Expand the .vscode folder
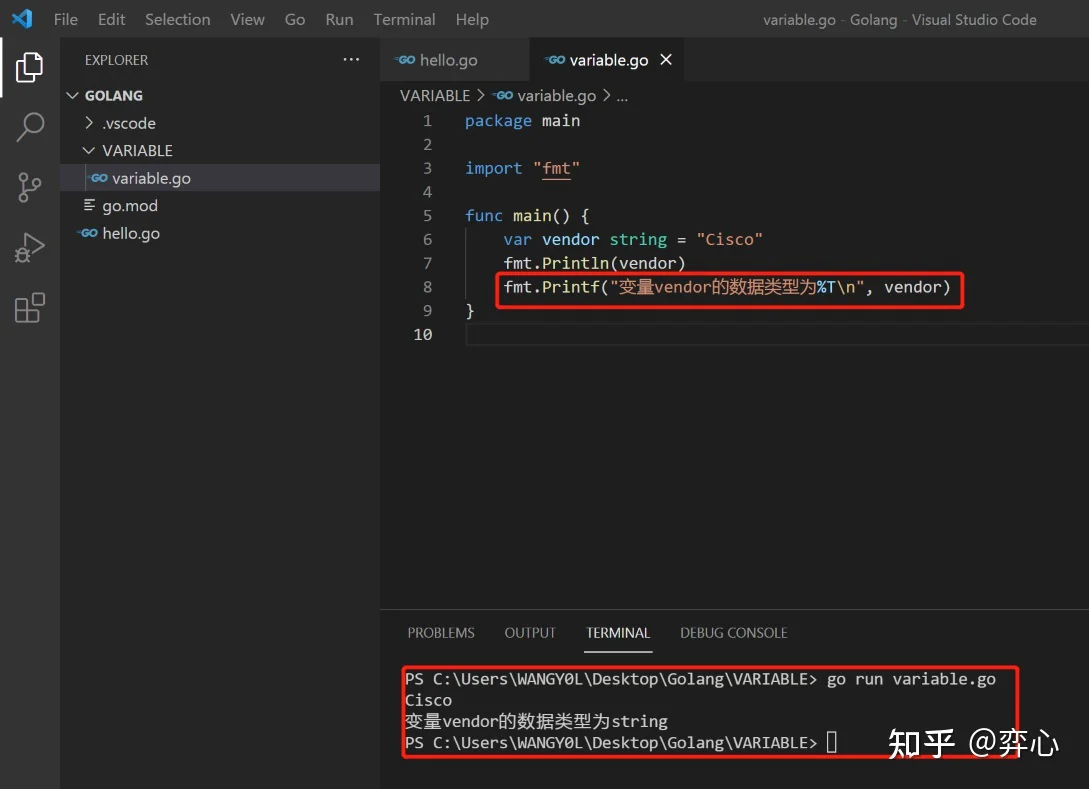 tap(89, 123)
